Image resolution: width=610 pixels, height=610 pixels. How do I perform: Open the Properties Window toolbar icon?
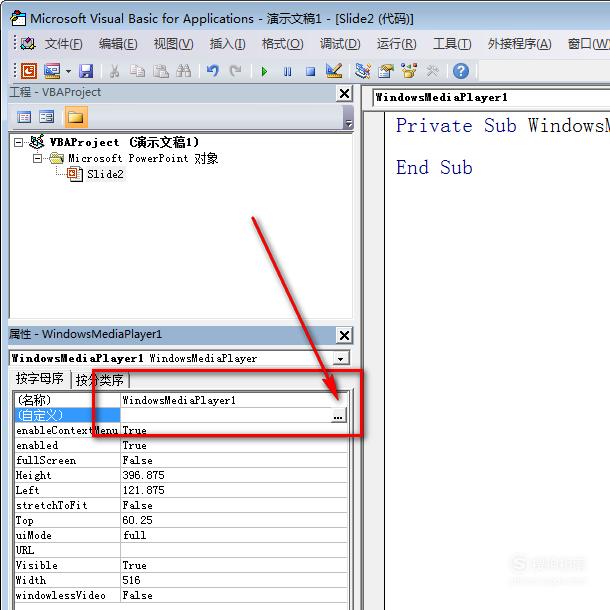click(386, 71)
